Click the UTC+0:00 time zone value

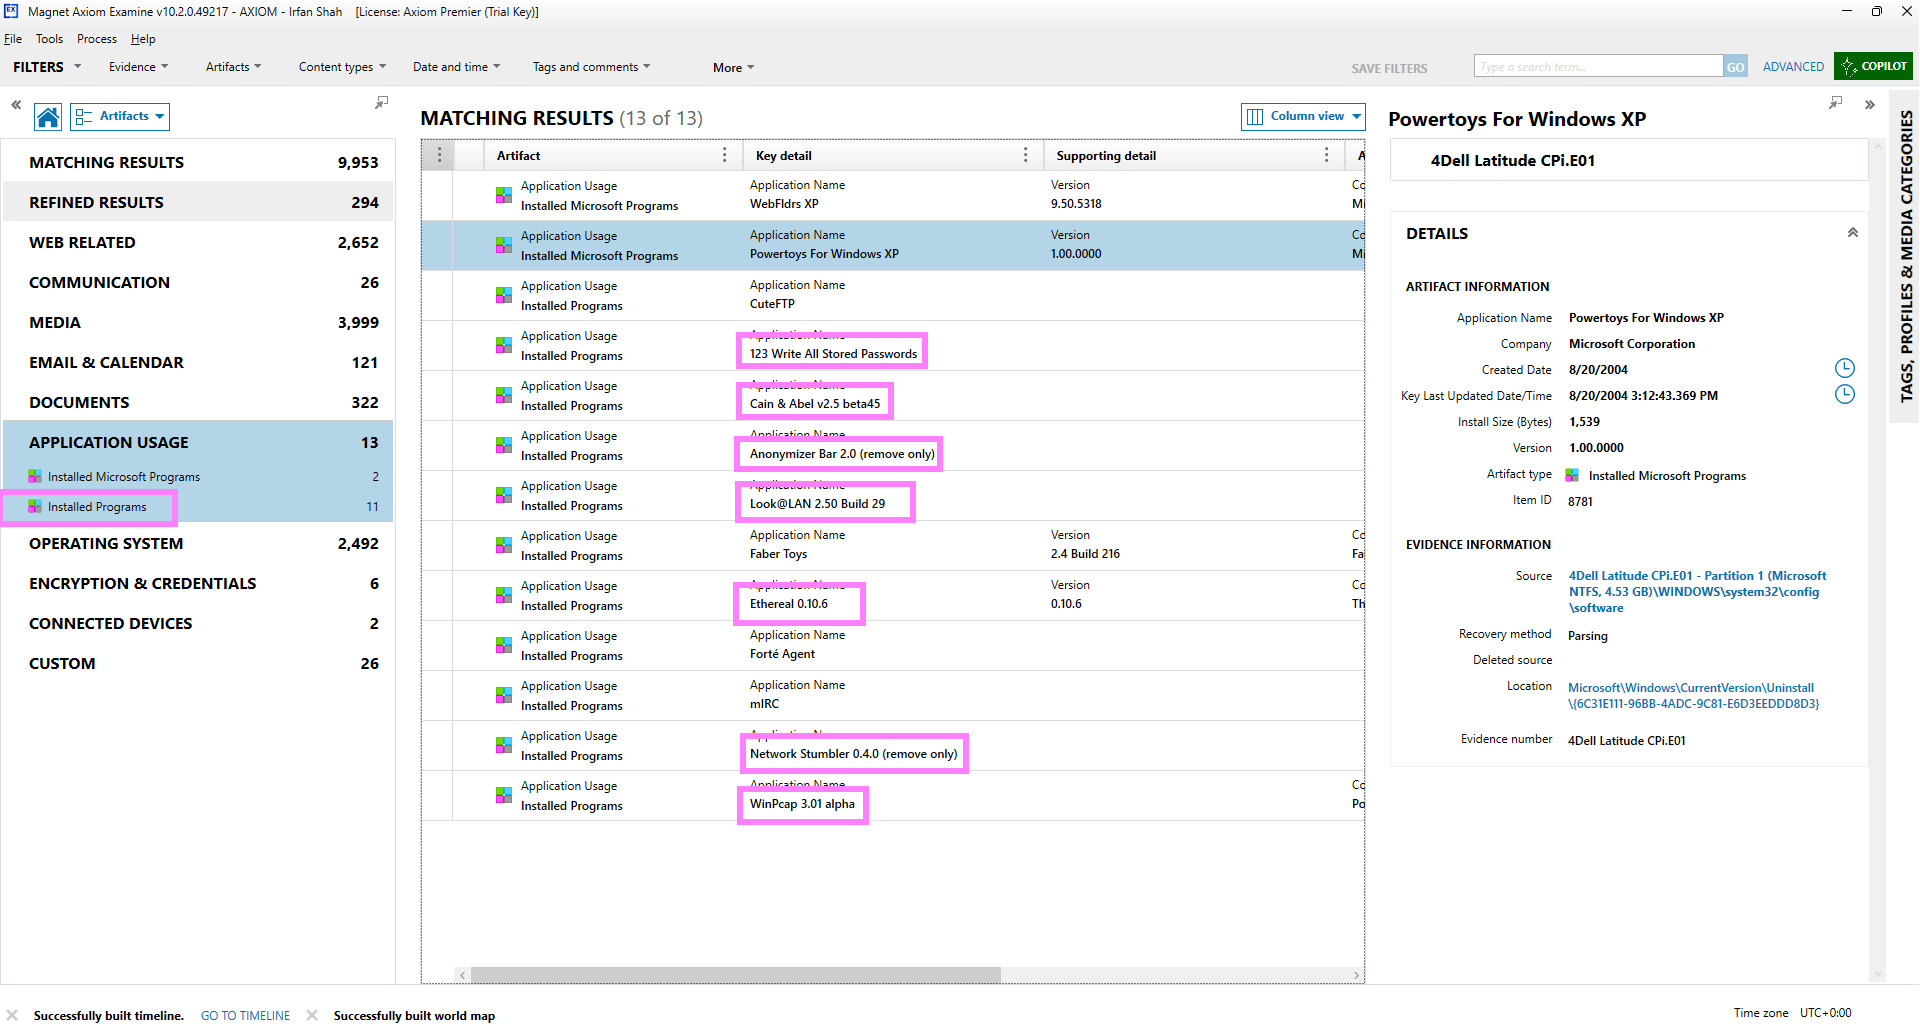point(1825,1013)
